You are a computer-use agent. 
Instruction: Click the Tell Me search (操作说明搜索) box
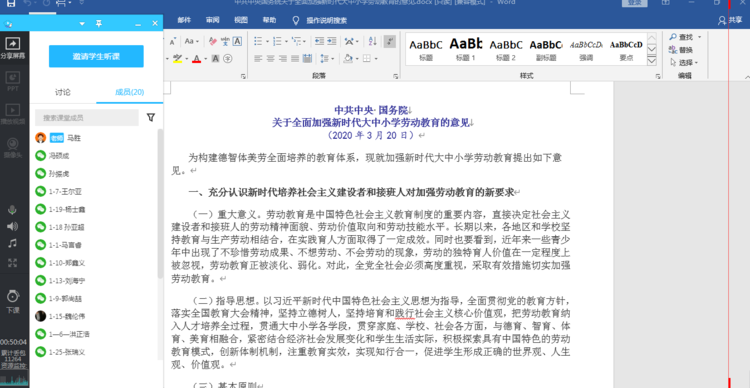click(x=320, y=21)
